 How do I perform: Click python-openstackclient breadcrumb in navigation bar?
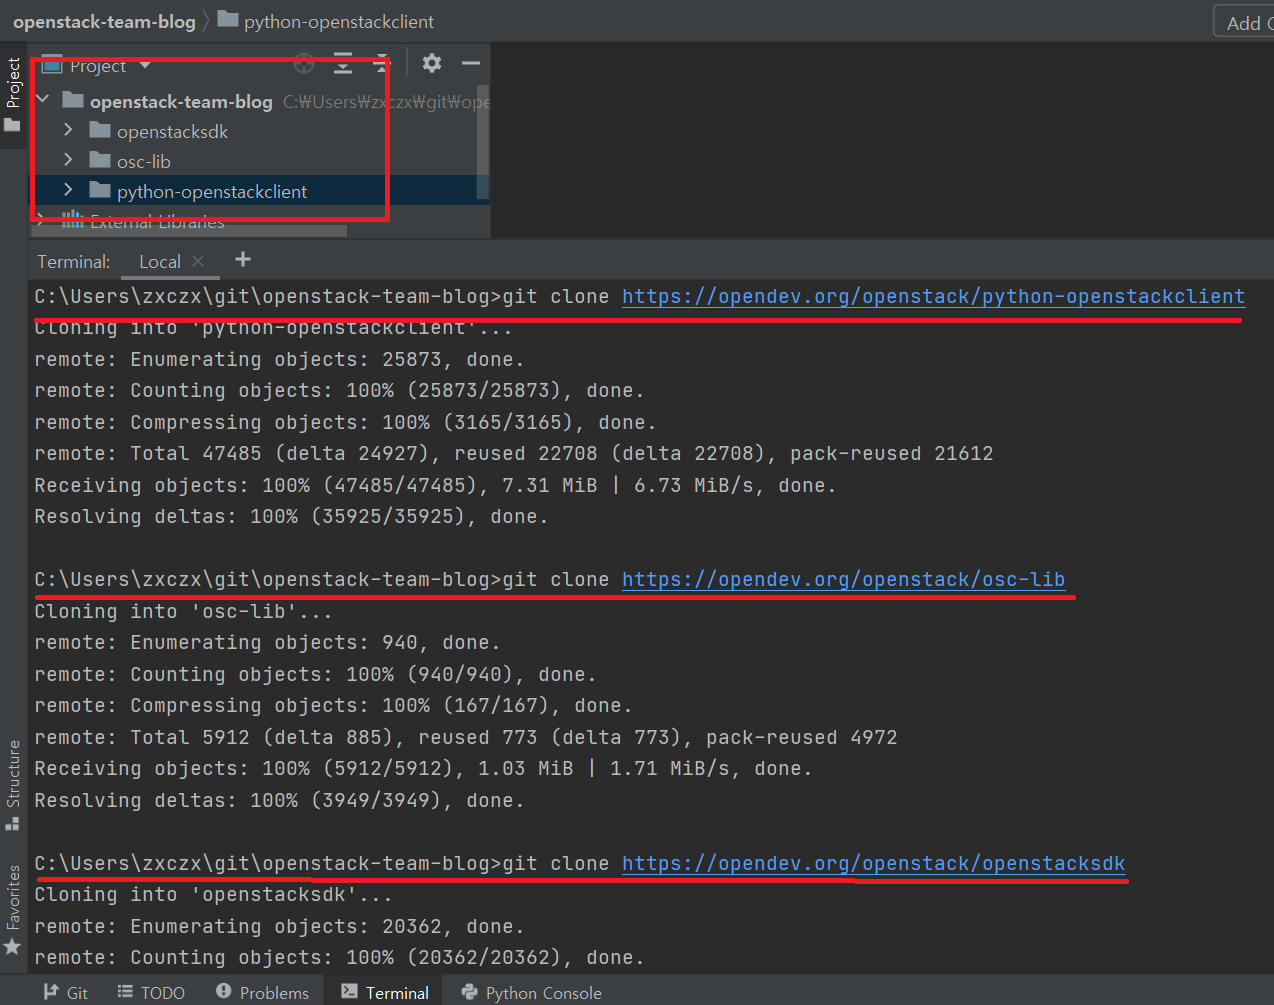coord(326,21)
